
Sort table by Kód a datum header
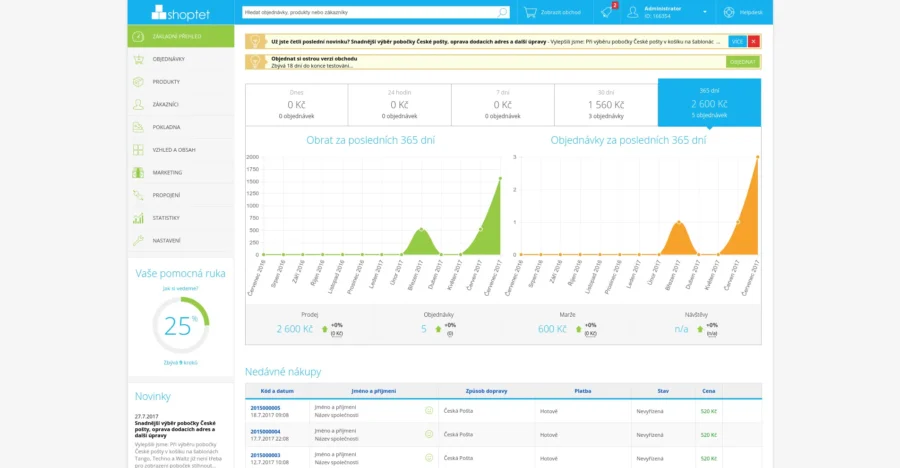[x=277, y=391]
